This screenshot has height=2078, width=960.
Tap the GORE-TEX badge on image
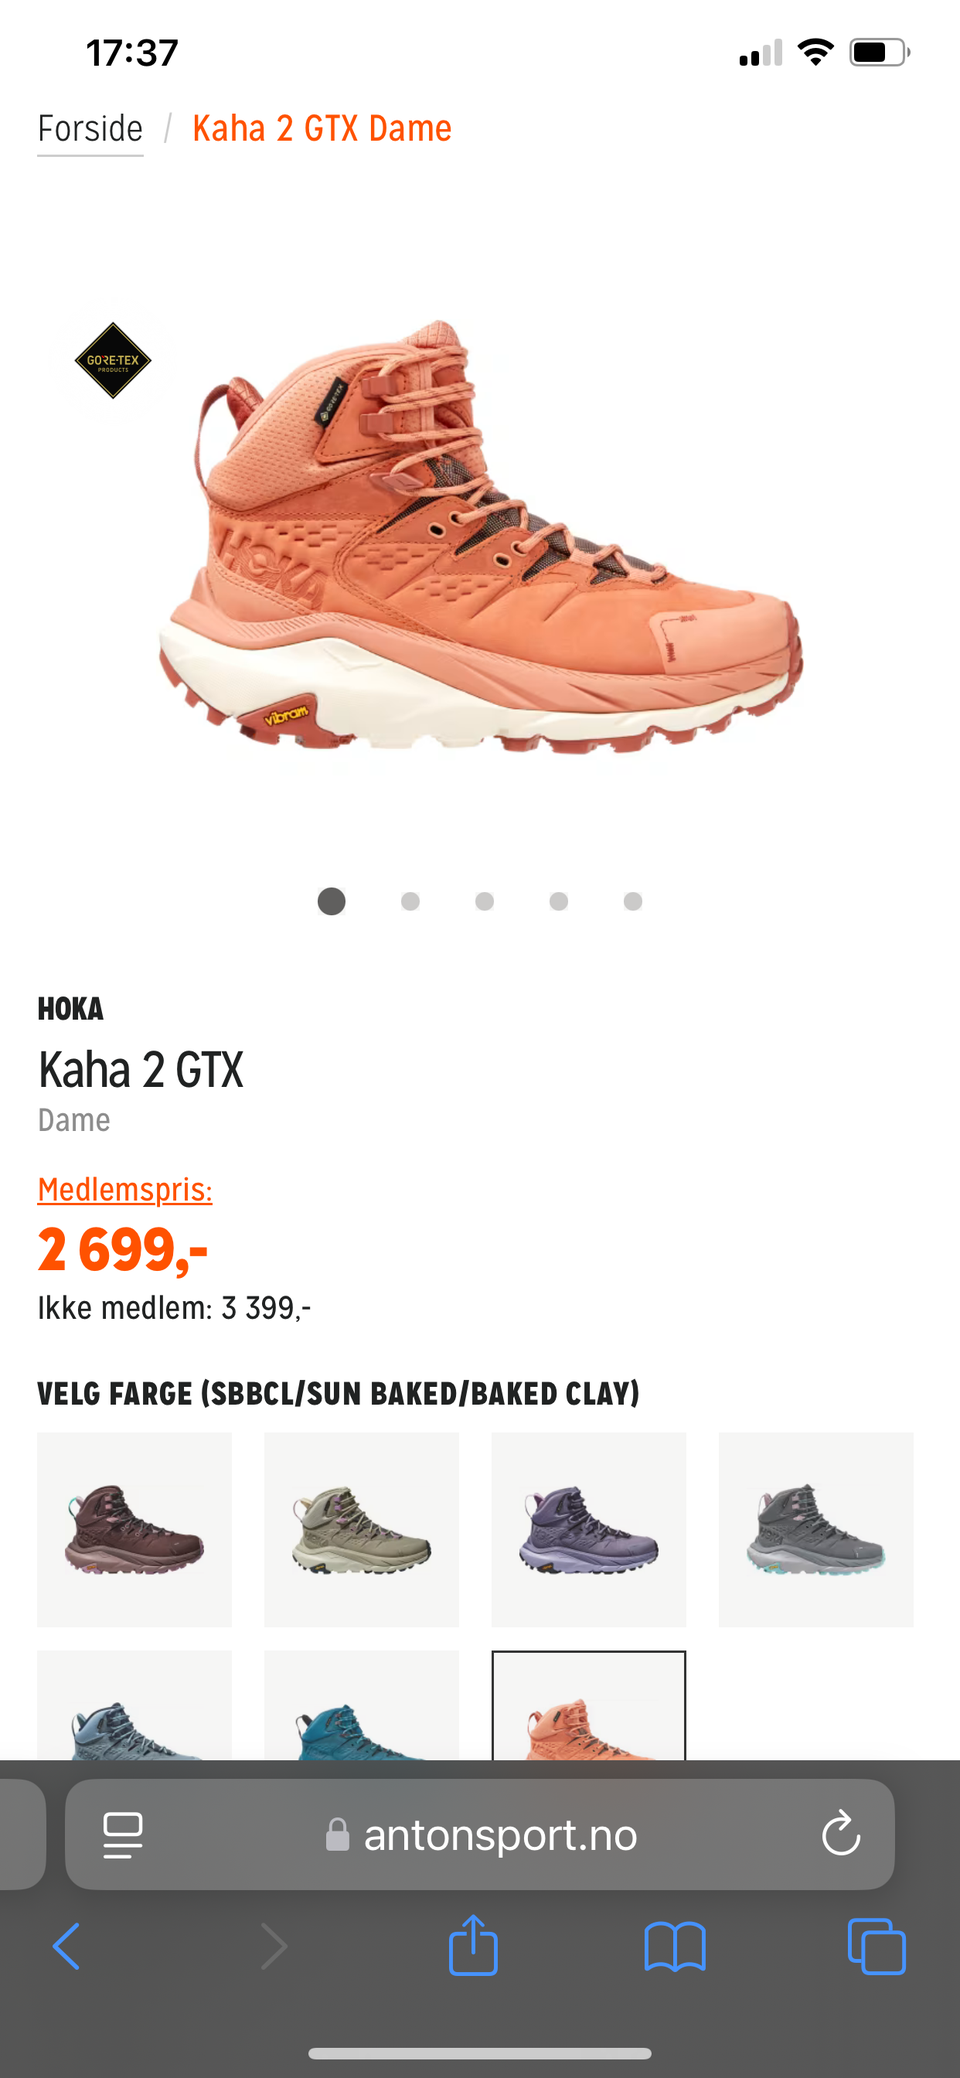113,360
